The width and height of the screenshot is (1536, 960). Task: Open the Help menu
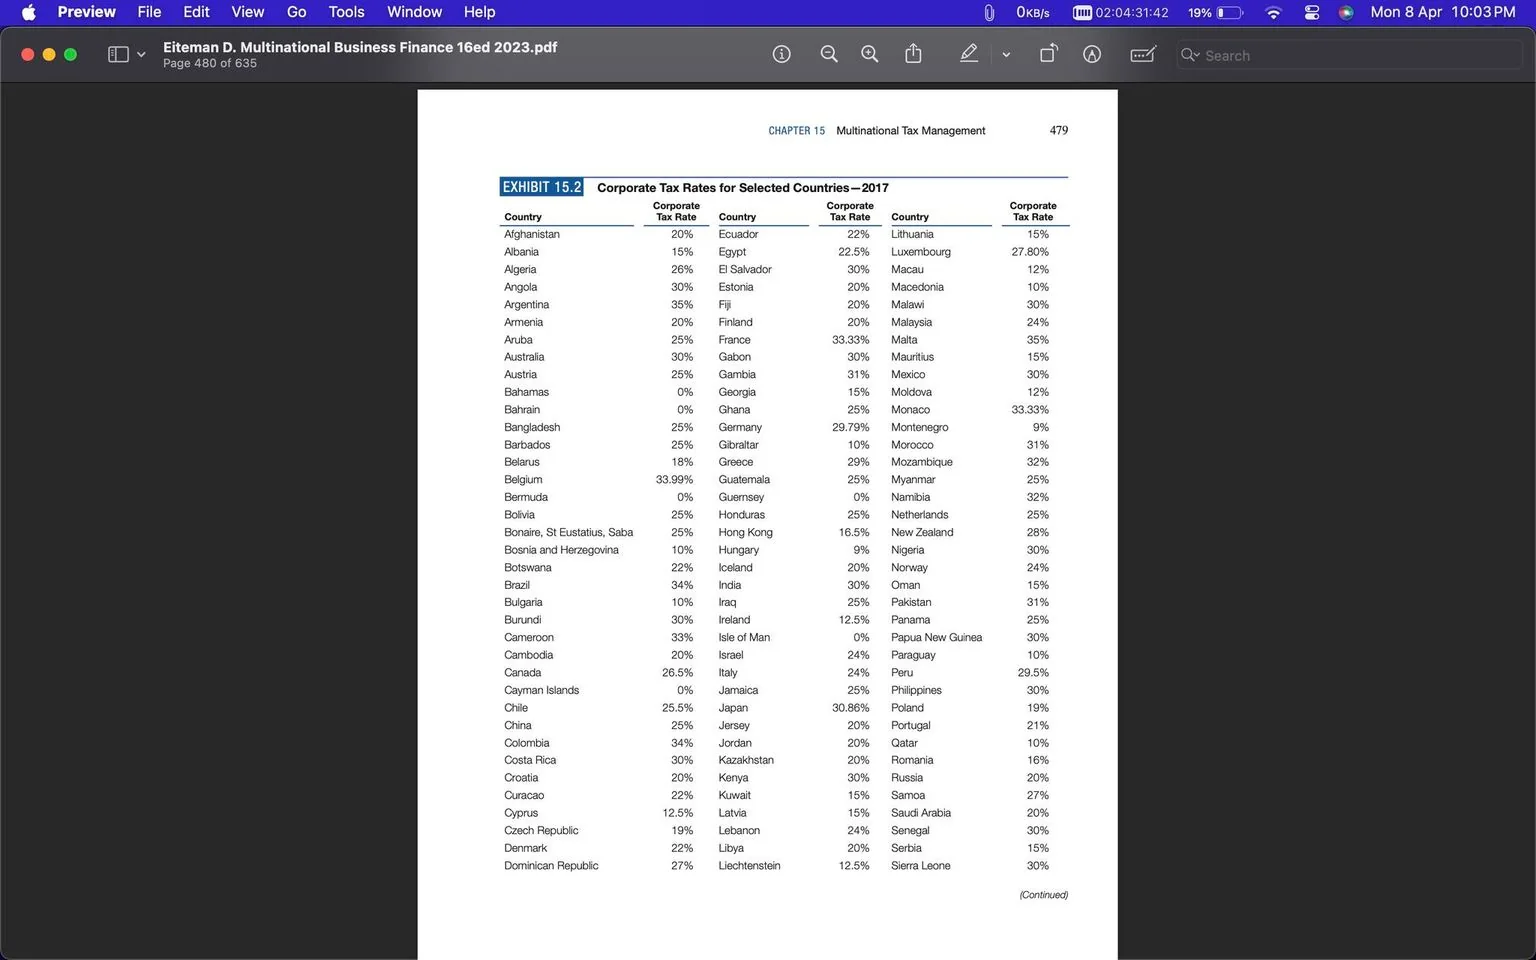pos(479,12)
